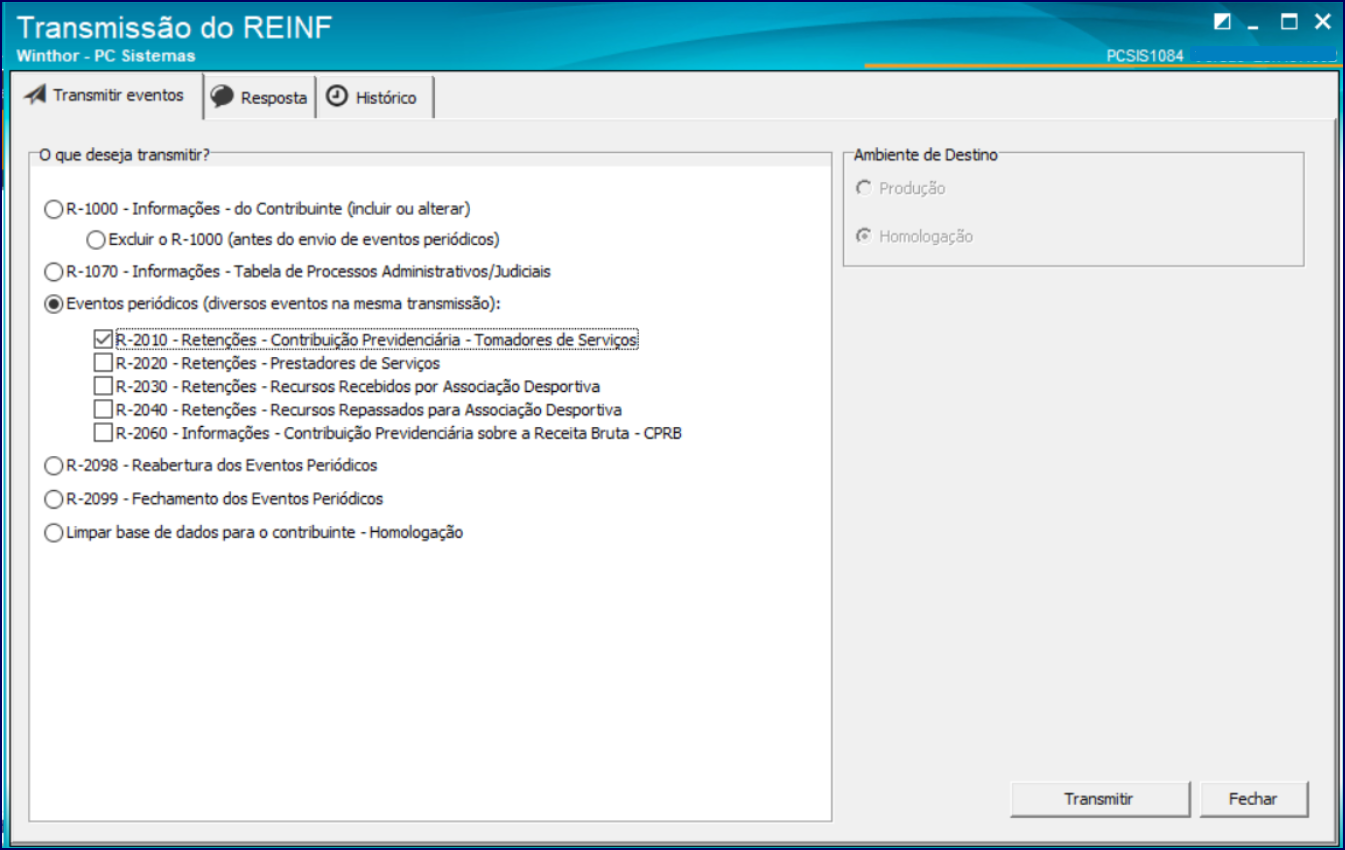This screenshot has height=850, width=1345.
Task: Open the Transmitir eventos tab
Action: (x=106, y=96)
